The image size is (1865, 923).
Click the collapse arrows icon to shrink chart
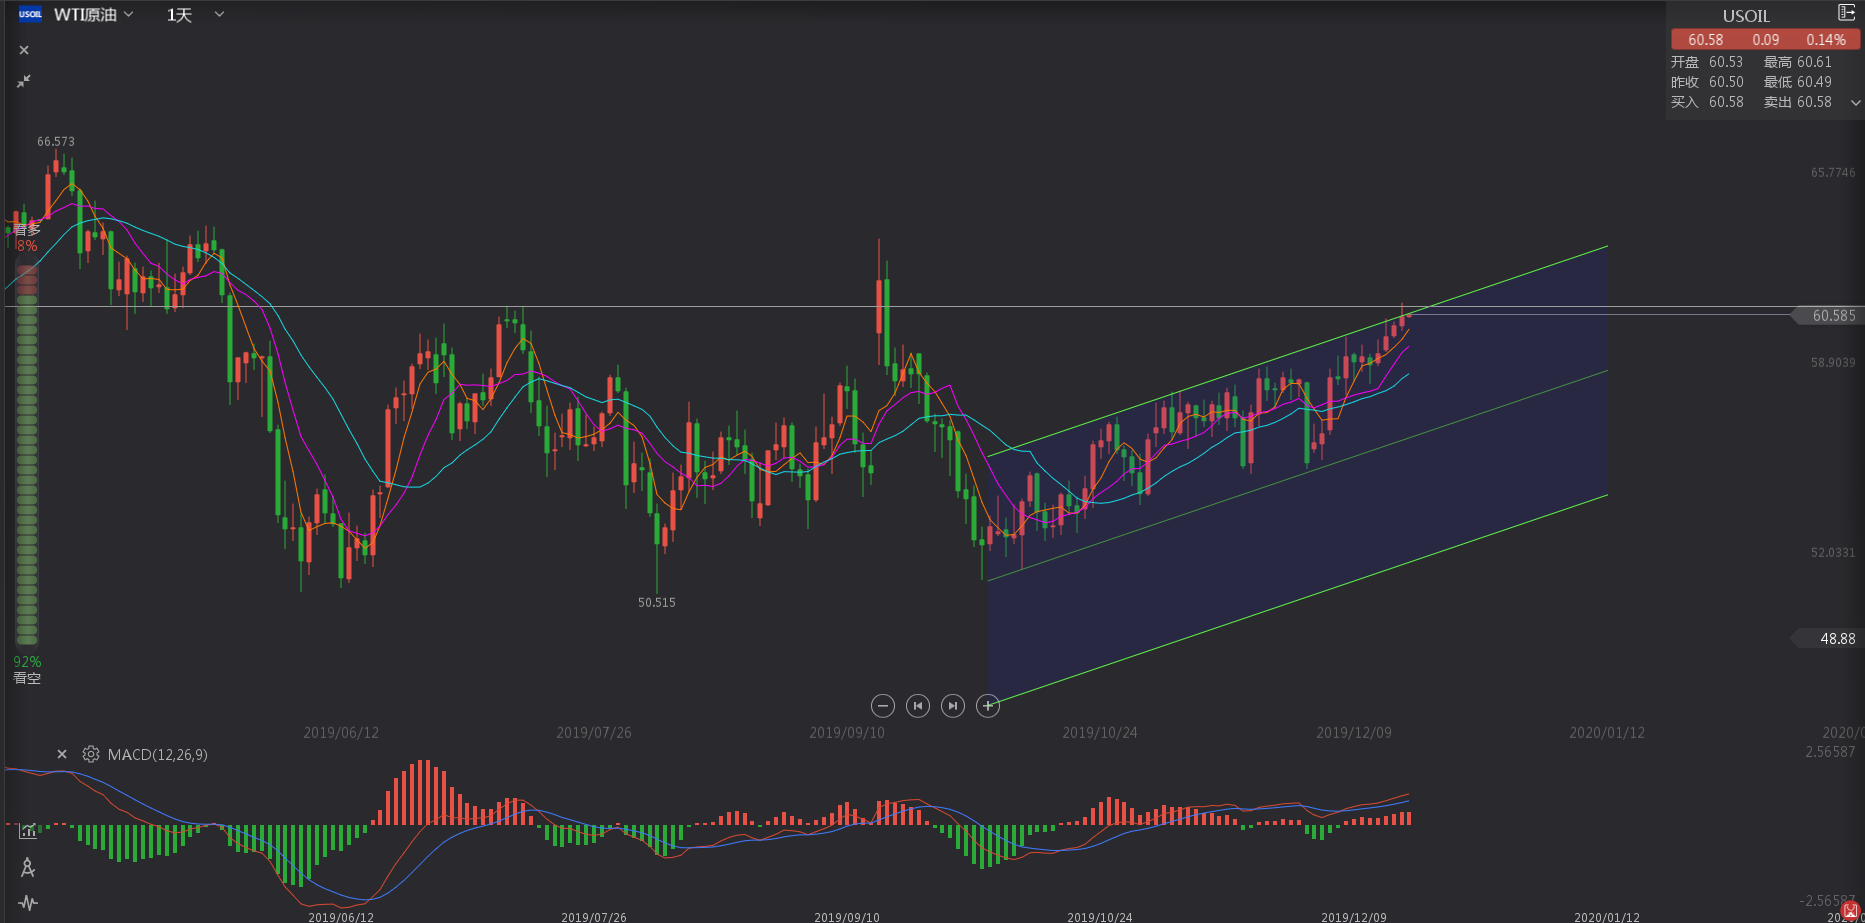[x=24, y=81]
